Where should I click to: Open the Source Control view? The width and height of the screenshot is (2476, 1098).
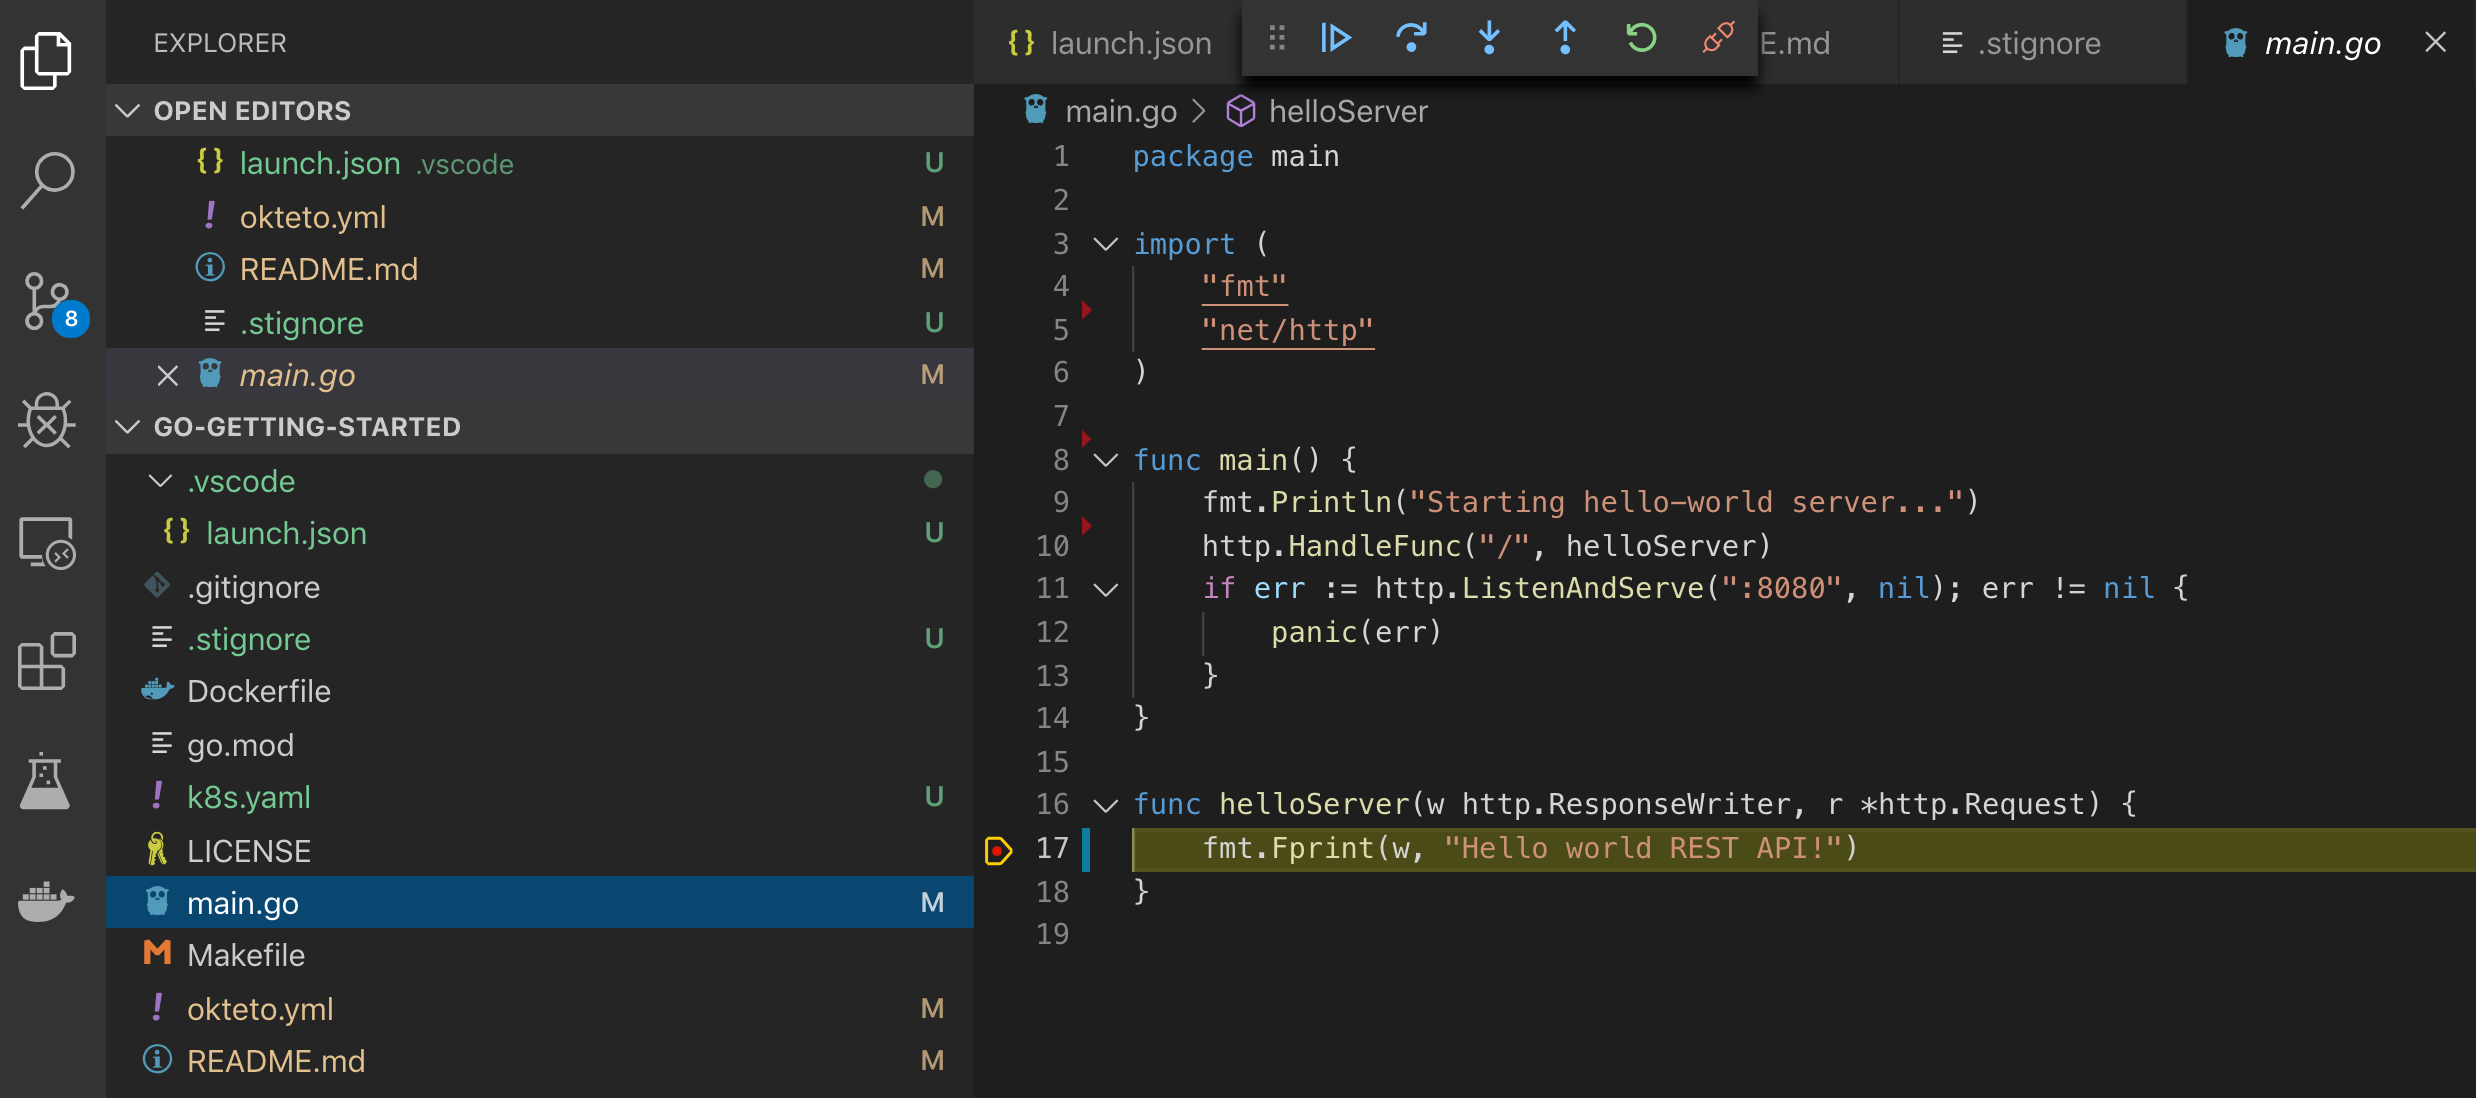click(x=47, y=301)
